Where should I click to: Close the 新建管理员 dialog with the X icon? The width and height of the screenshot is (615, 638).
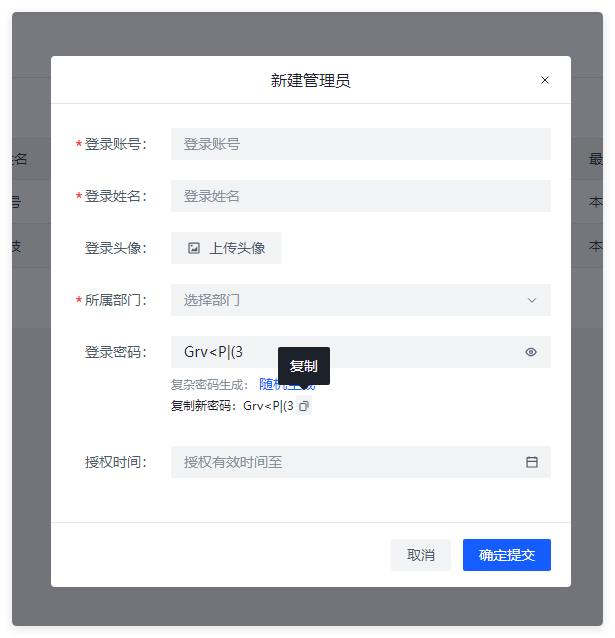coord(545,80)
